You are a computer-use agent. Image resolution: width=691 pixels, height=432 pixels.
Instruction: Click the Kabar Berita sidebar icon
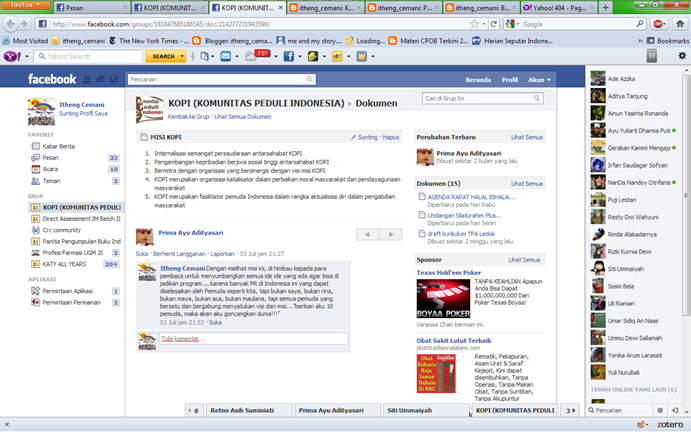pos(36,146)
